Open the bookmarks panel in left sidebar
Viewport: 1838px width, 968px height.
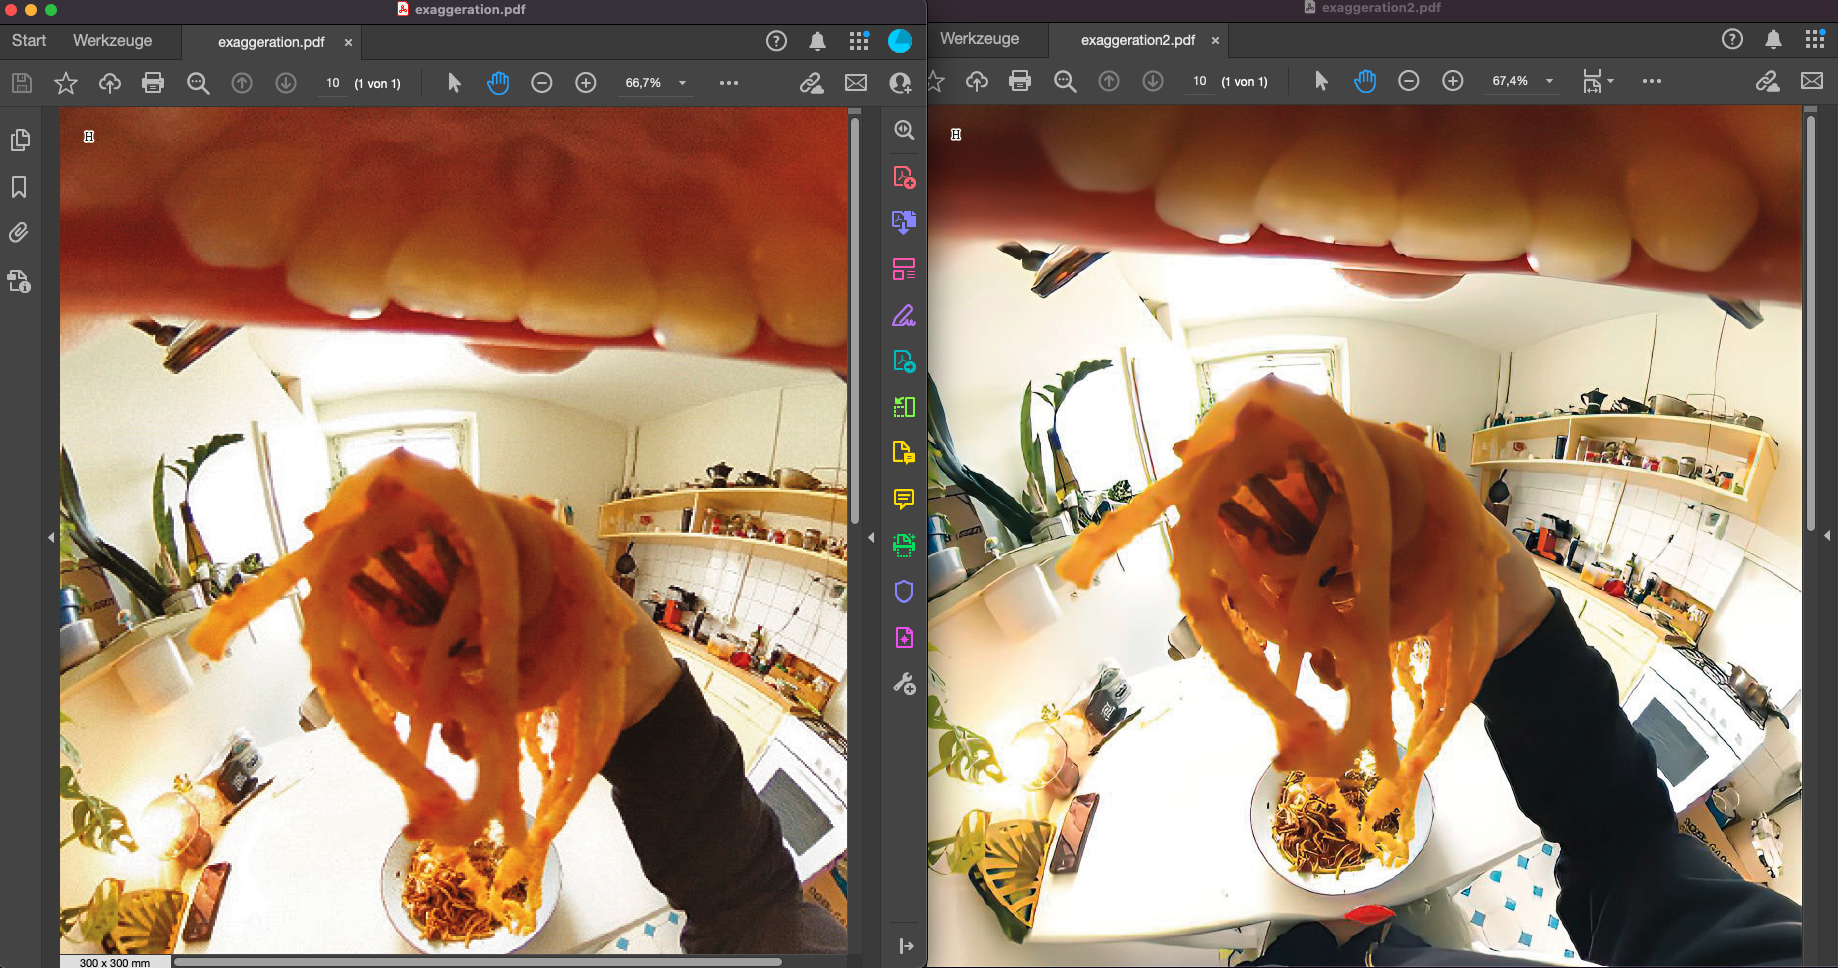click(19, 187)
